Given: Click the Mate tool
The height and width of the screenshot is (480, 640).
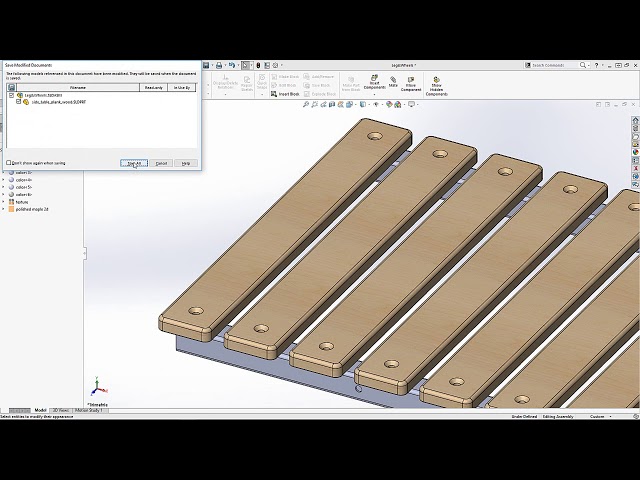Looking at the screenshot, I should [393, 82].
